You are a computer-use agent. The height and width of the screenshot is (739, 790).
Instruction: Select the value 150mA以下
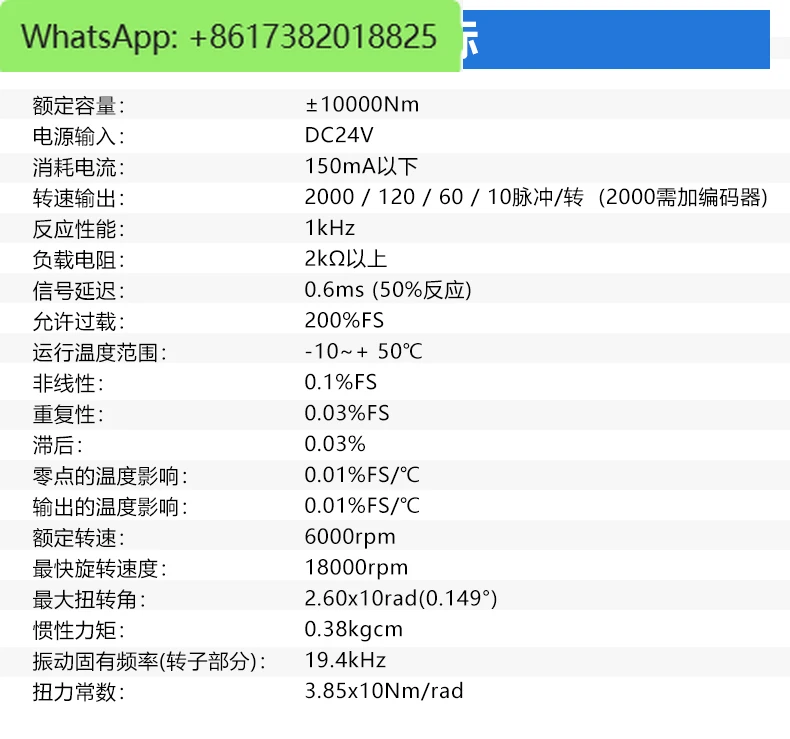coord(361,166)
